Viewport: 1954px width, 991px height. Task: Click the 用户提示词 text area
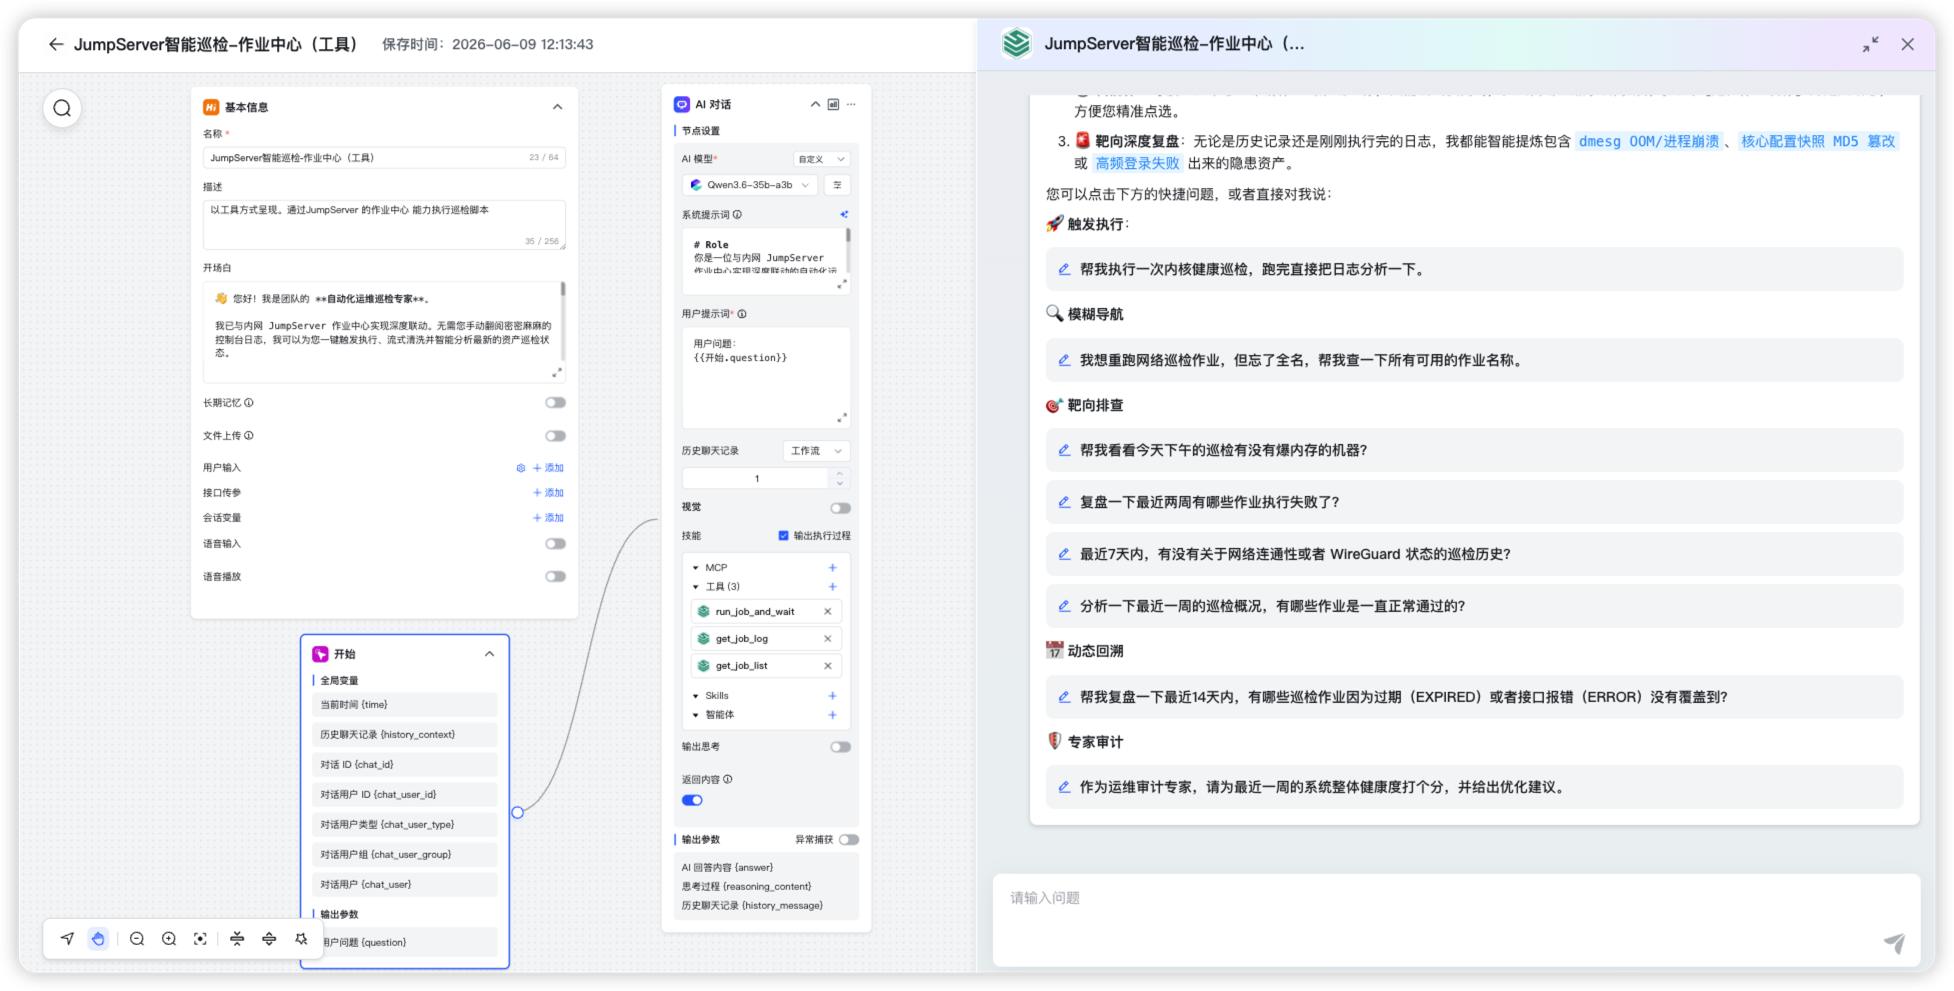[x=766, y=377]
